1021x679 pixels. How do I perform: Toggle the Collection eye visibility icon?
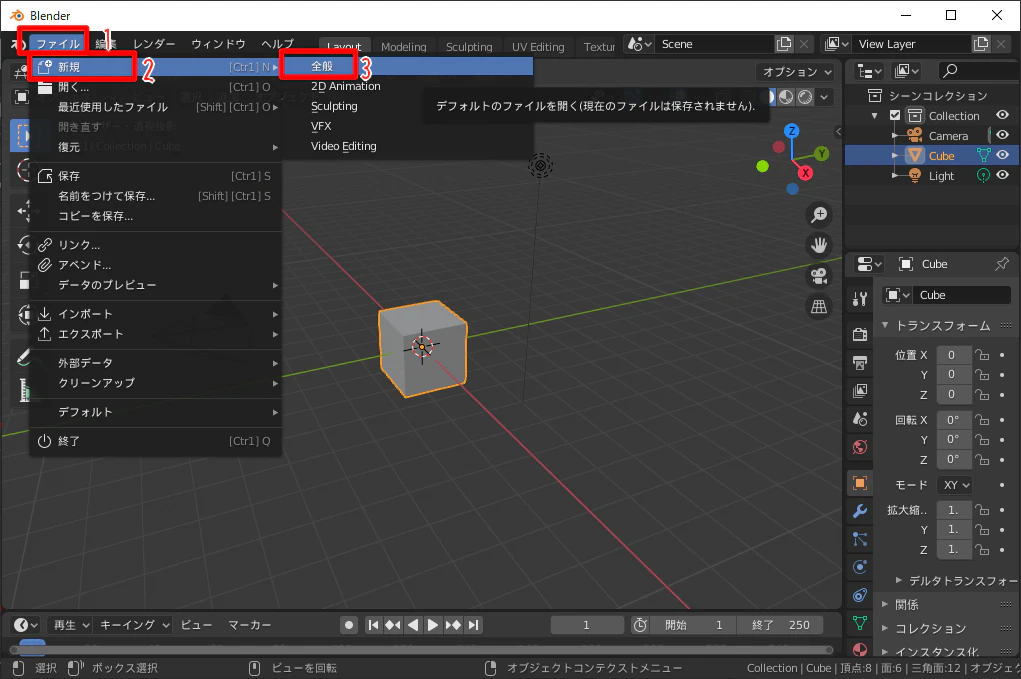(x=1003, y=115)
